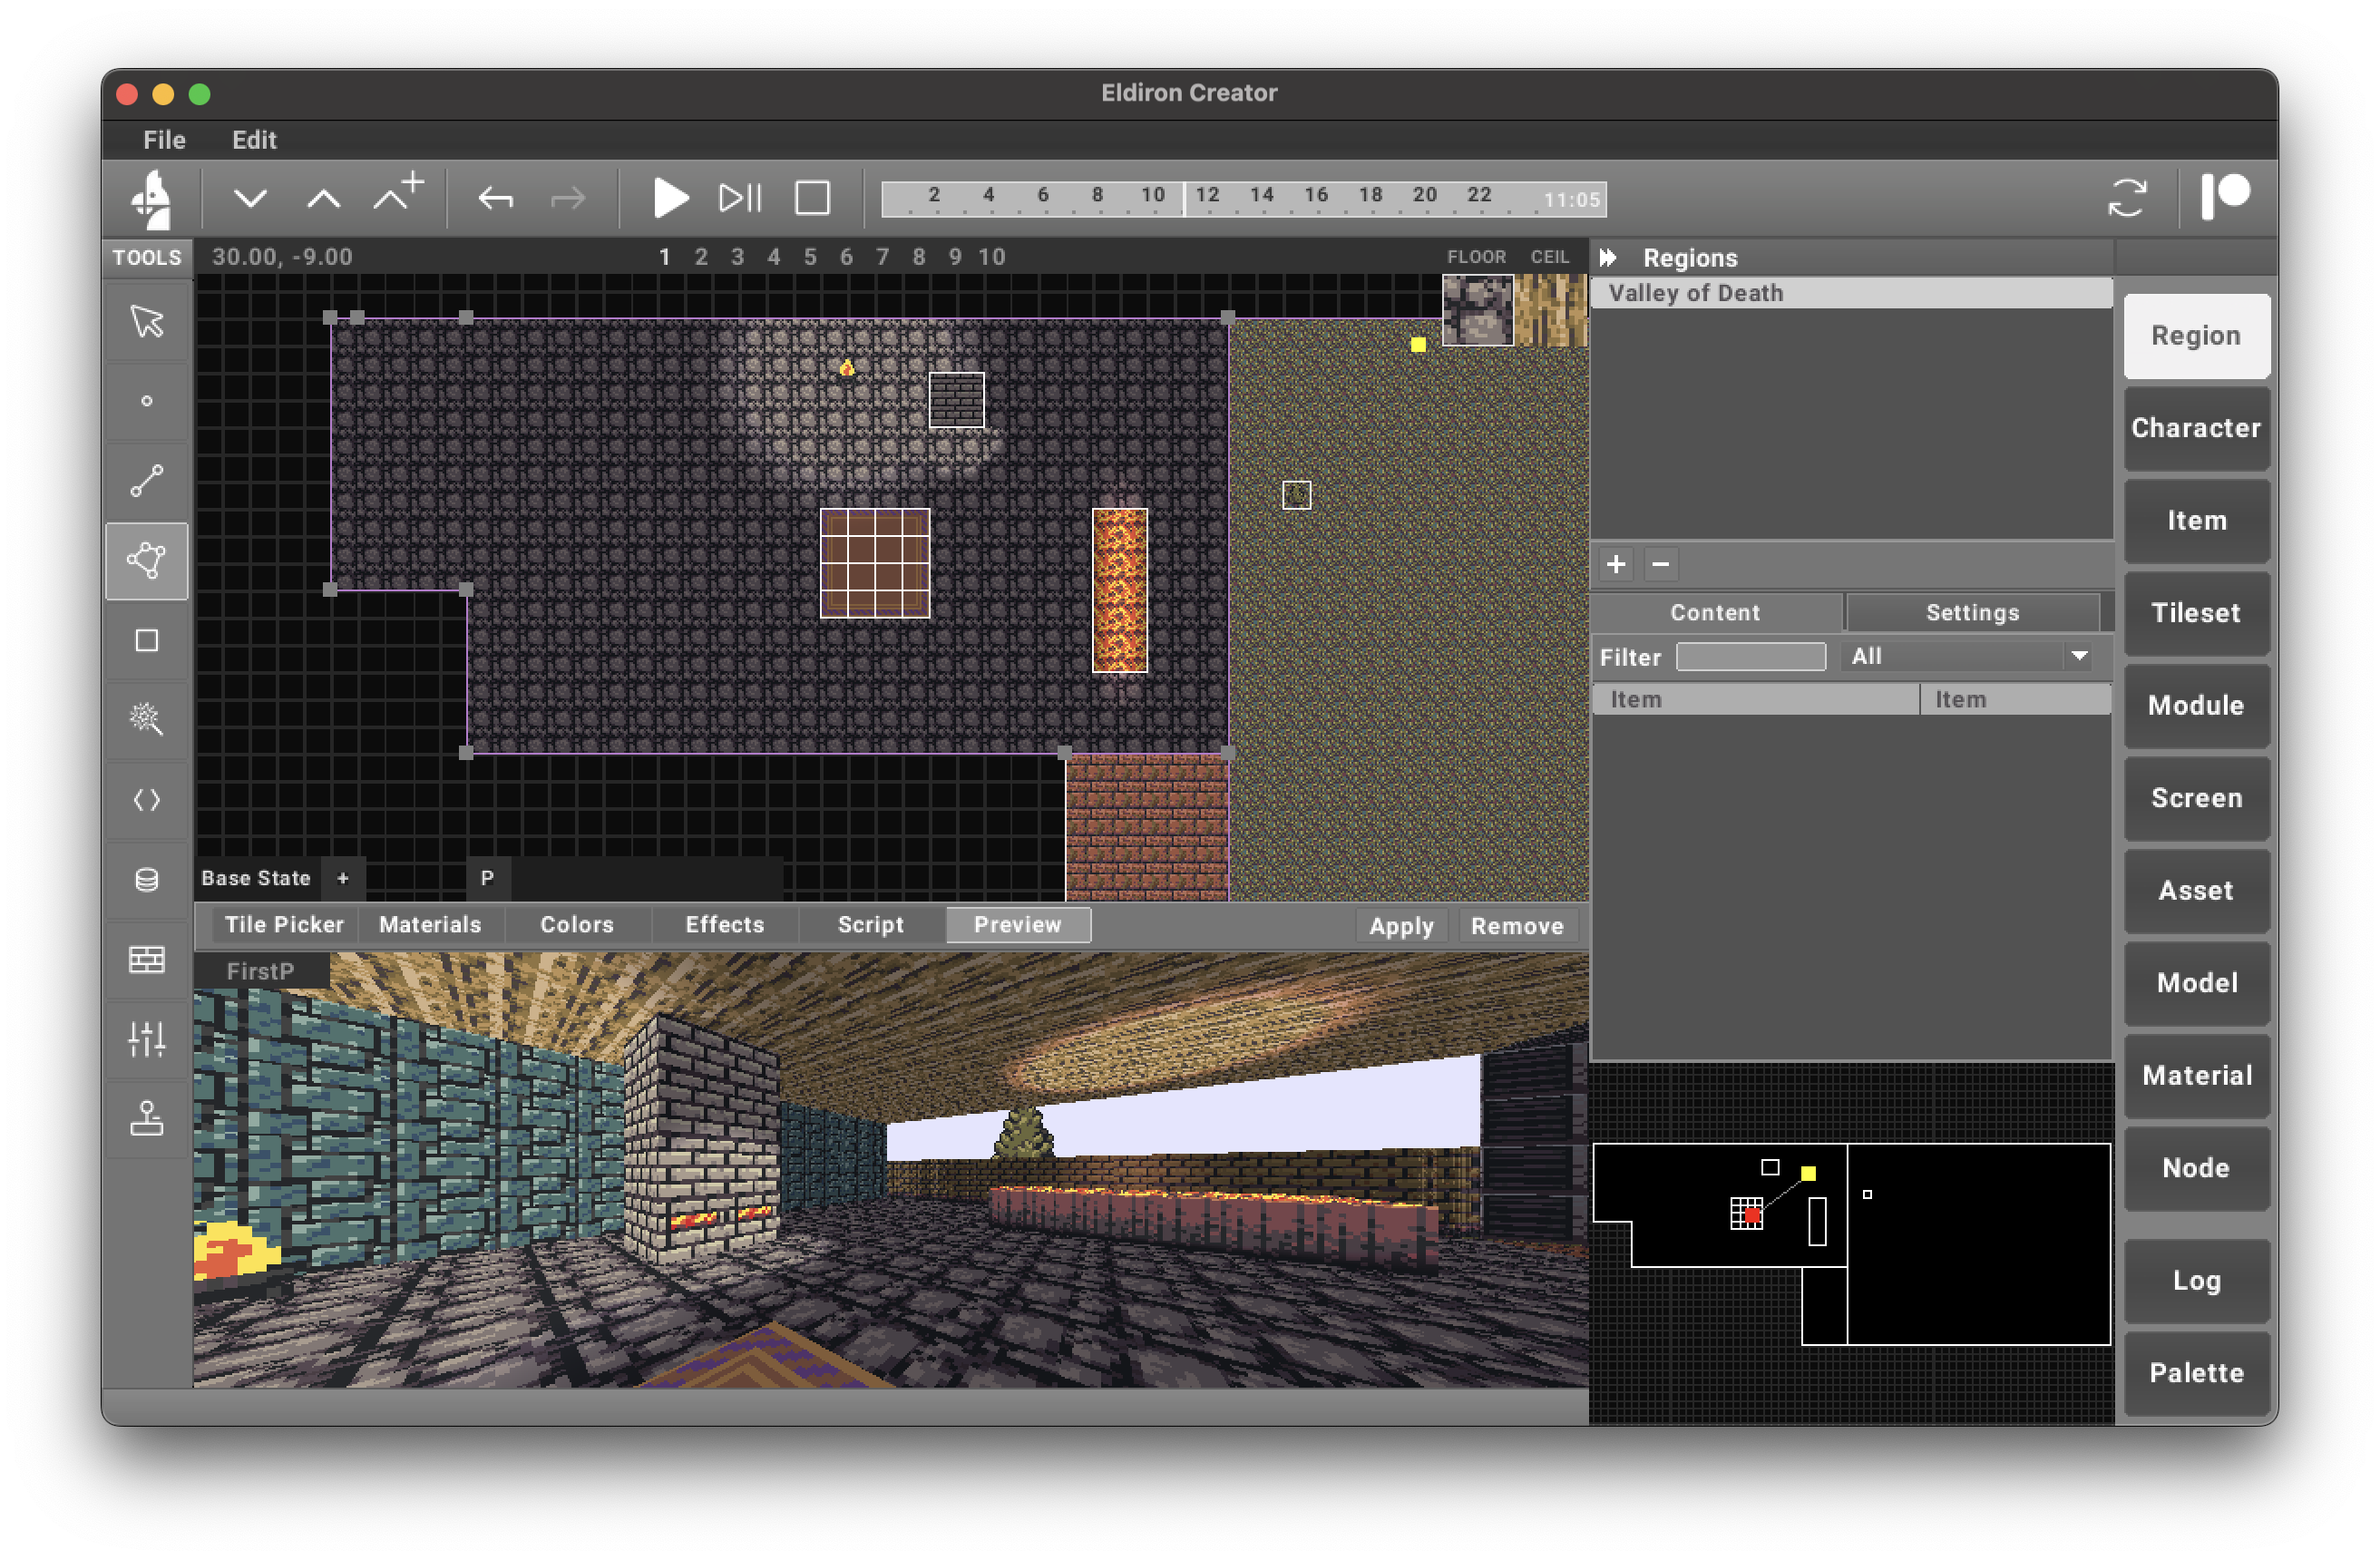Screen dimensions: 2380x1560
Task: Add a state with plus beside Base State
Action: (x=343, y=878)
